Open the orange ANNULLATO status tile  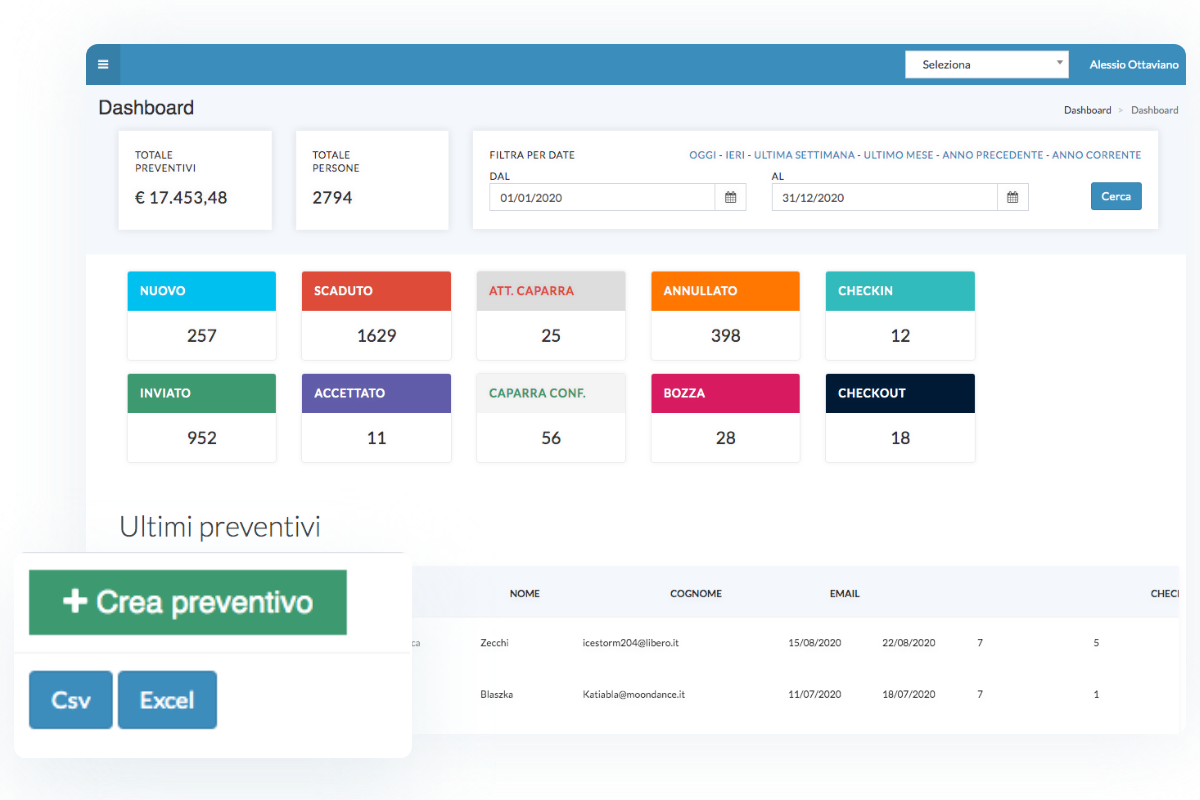pos(725,314)
